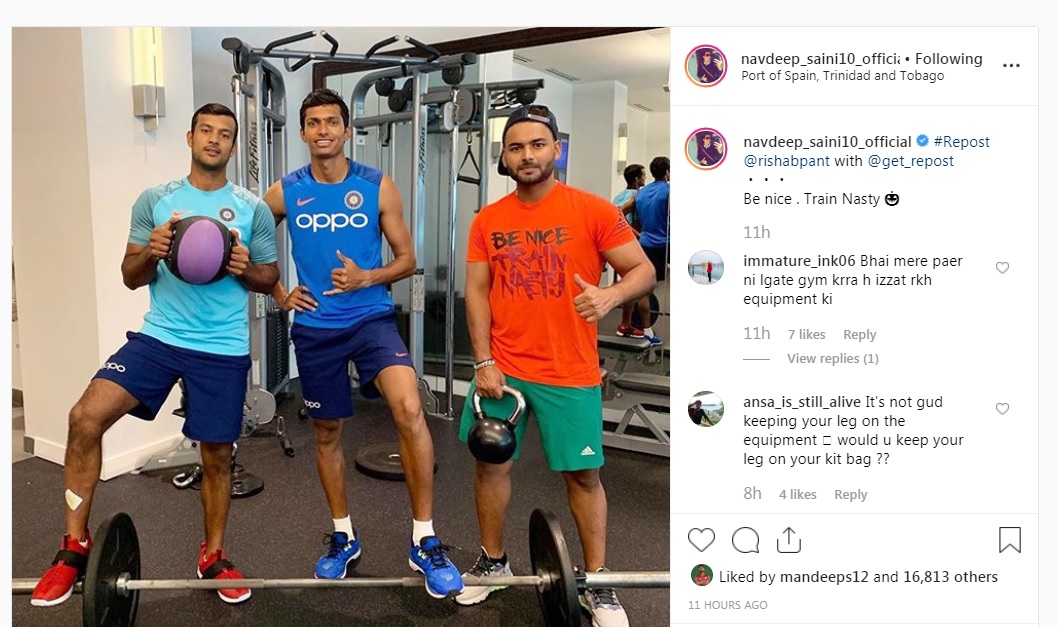Image resolution: width=1057 pixels, height=627 pixels.
Task: Click the Following button in header
Action: coord(948,59)
